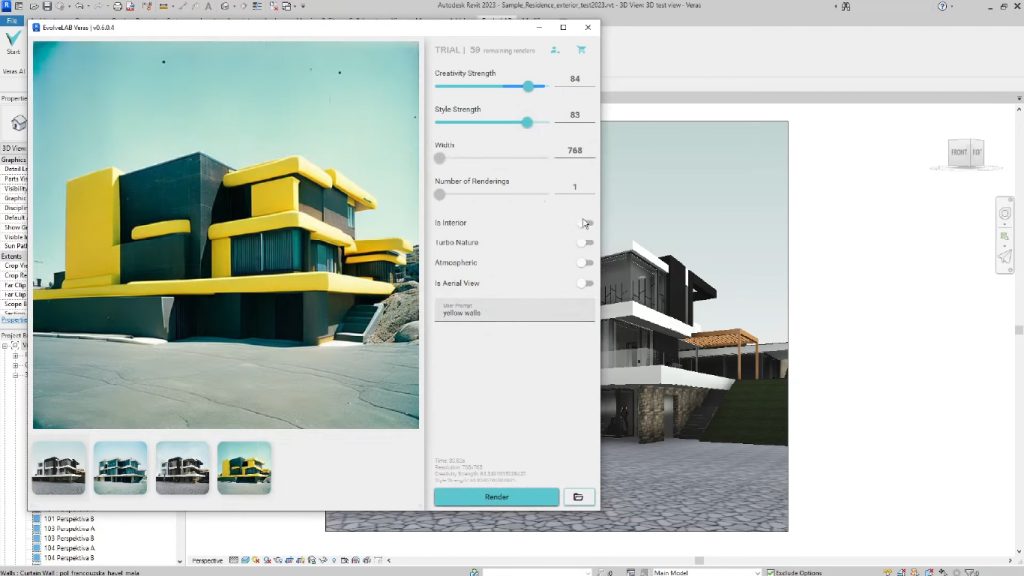Turn on the Turbo Nature switch

click(585, 243)
